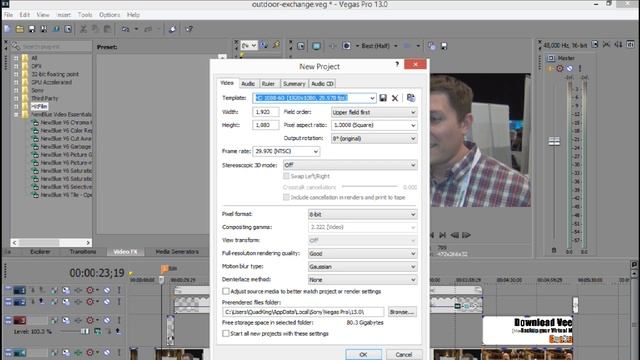
Task: Toggle Swap Left/Right checkbox
Action: [x=286, y=176]
